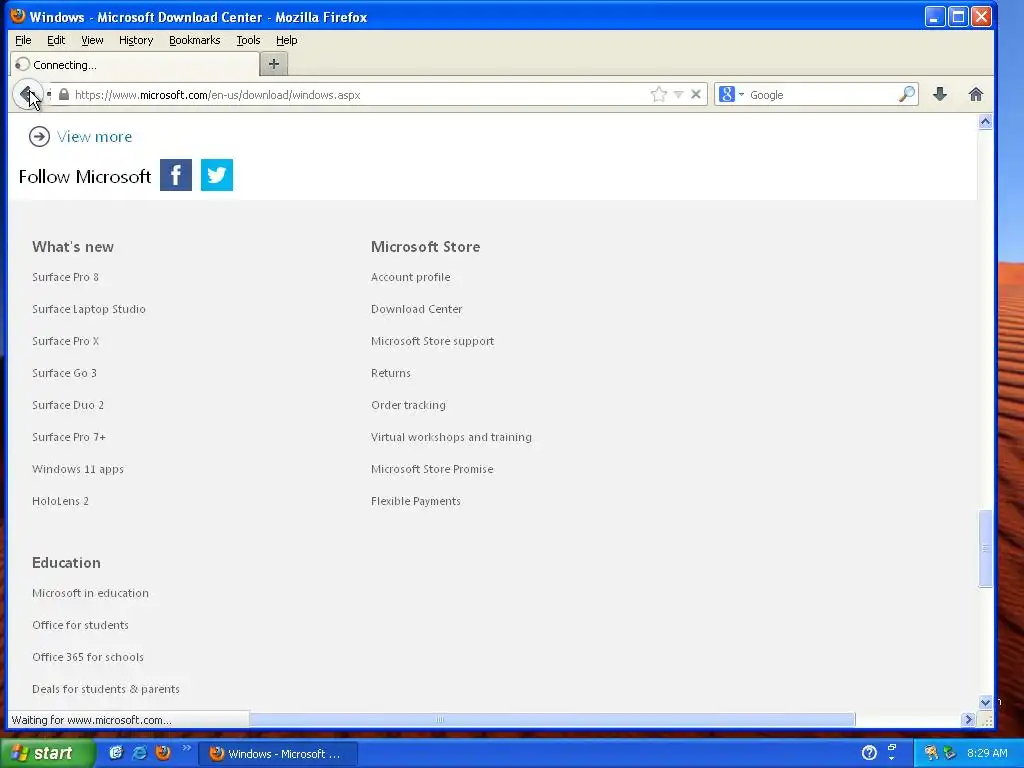Viewport: 1024px width, 768px height.
Task: Launch Internet Explorer from Quick Launch
Action: (x=139, y=753)
